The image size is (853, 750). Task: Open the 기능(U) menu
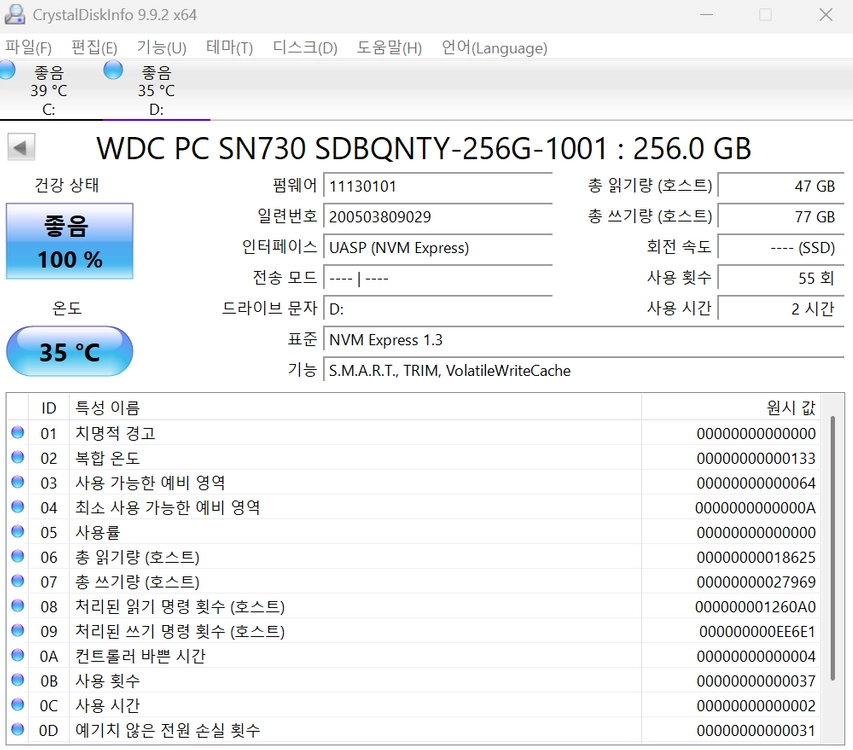162,48
